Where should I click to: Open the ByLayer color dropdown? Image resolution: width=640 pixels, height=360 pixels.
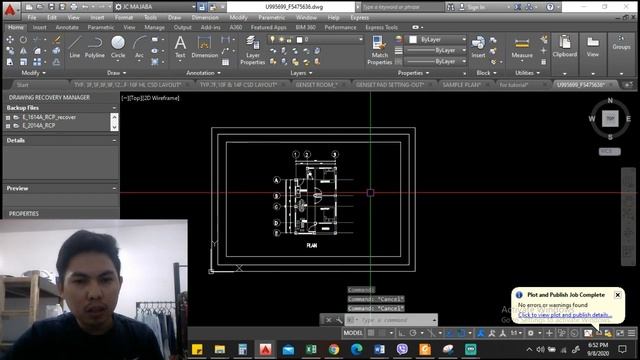point(464,40)
